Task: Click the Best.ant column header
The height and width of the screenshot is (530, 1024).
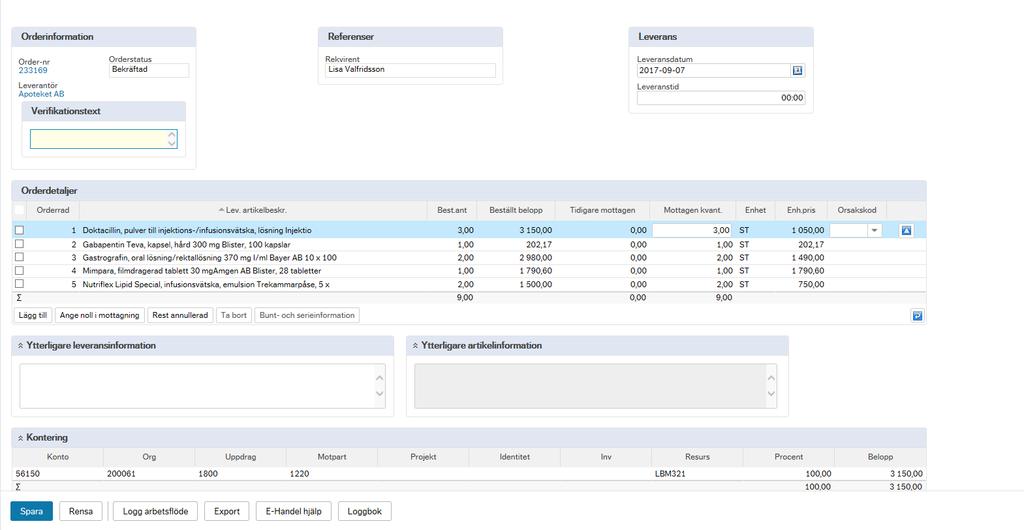Action: click(x=451, y=210)
